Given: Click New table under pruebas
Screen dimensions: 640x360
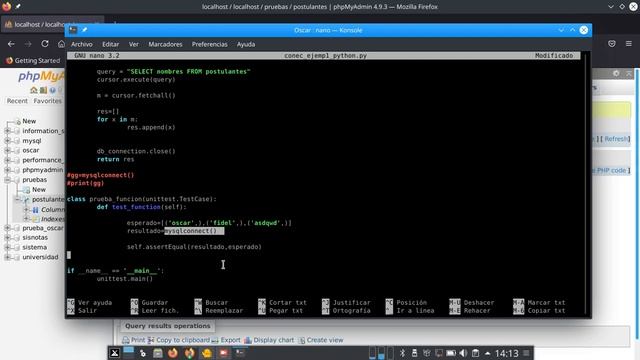Looking at the screenshot, I should 39,189.
